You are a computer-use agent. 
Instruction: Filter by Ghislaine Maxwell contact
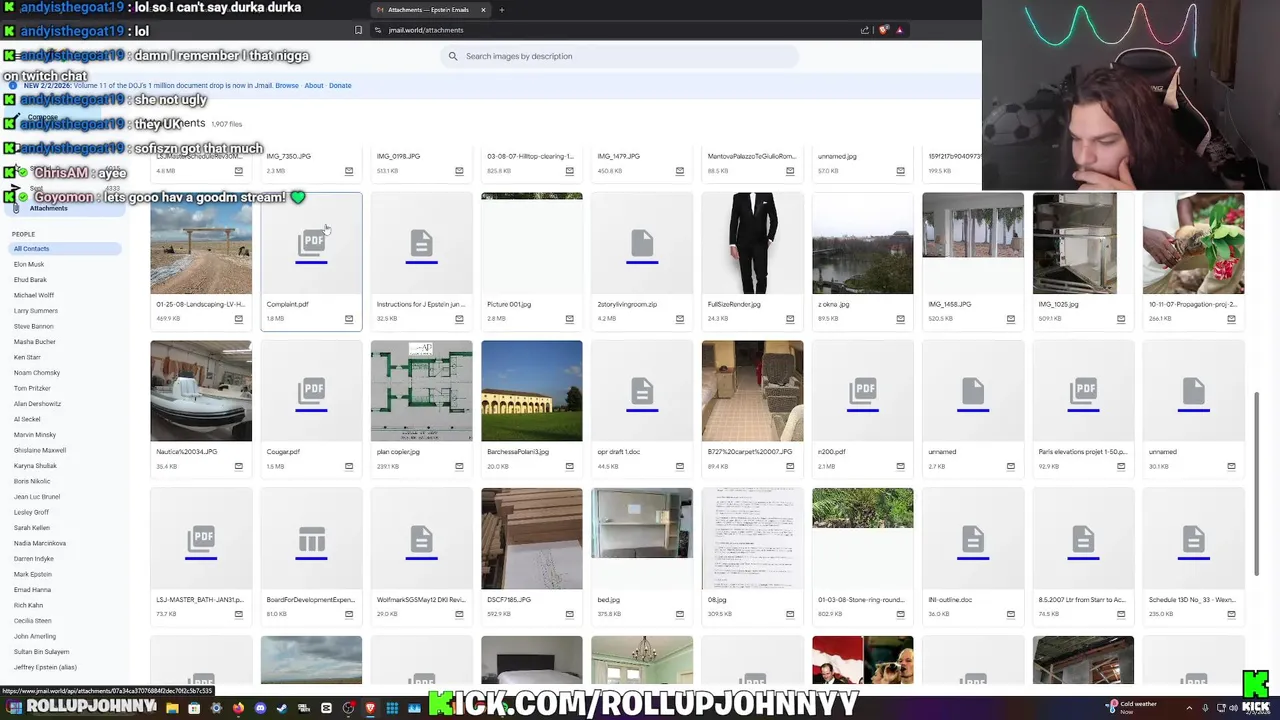pos(40,450)
